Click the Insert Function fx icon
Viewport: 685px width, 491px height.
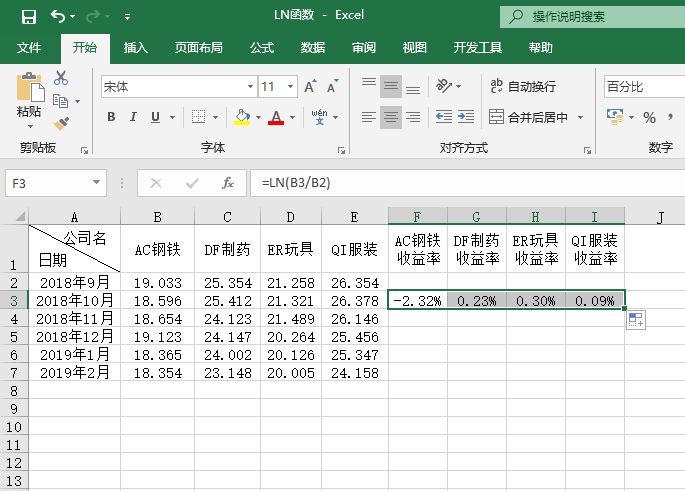pos(228,183)
